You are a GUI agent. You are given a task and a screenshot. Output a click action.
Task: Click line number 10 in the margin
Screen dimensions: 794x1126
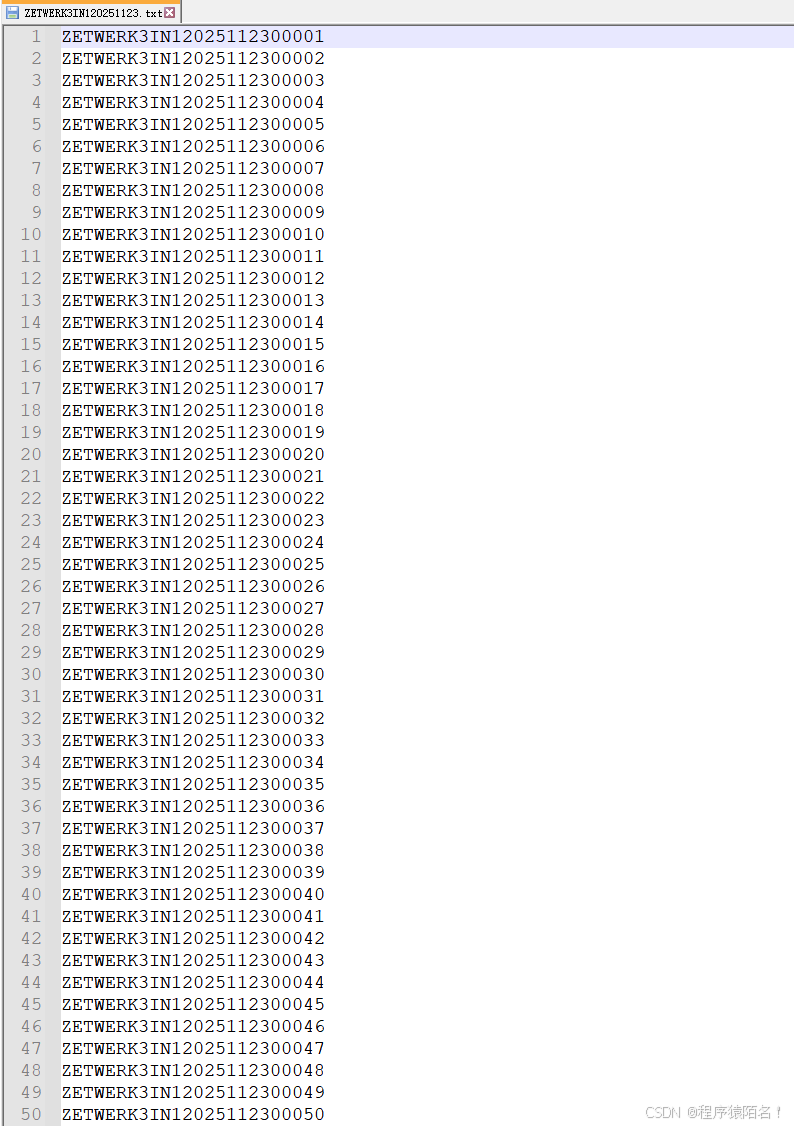(x=31, y=234)
